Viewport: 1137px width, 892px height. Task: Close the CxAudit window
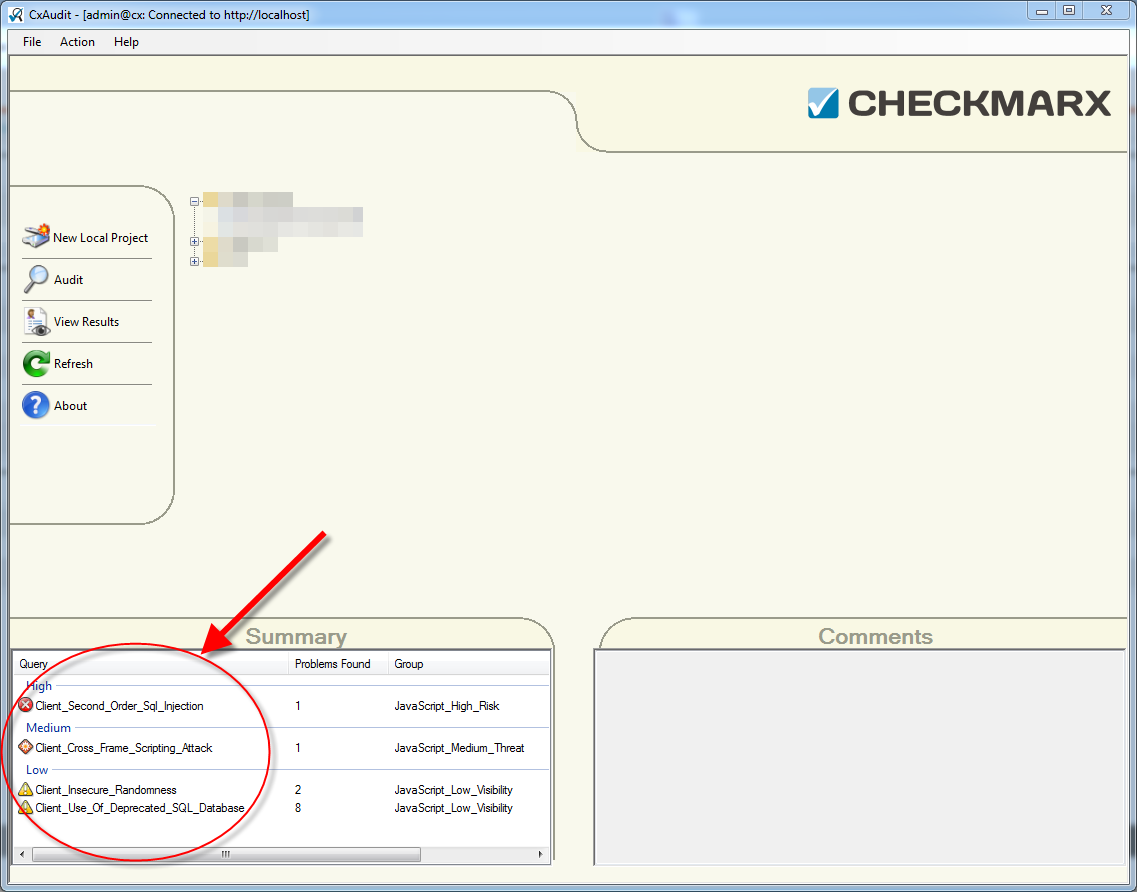[x=1107, y=11]
